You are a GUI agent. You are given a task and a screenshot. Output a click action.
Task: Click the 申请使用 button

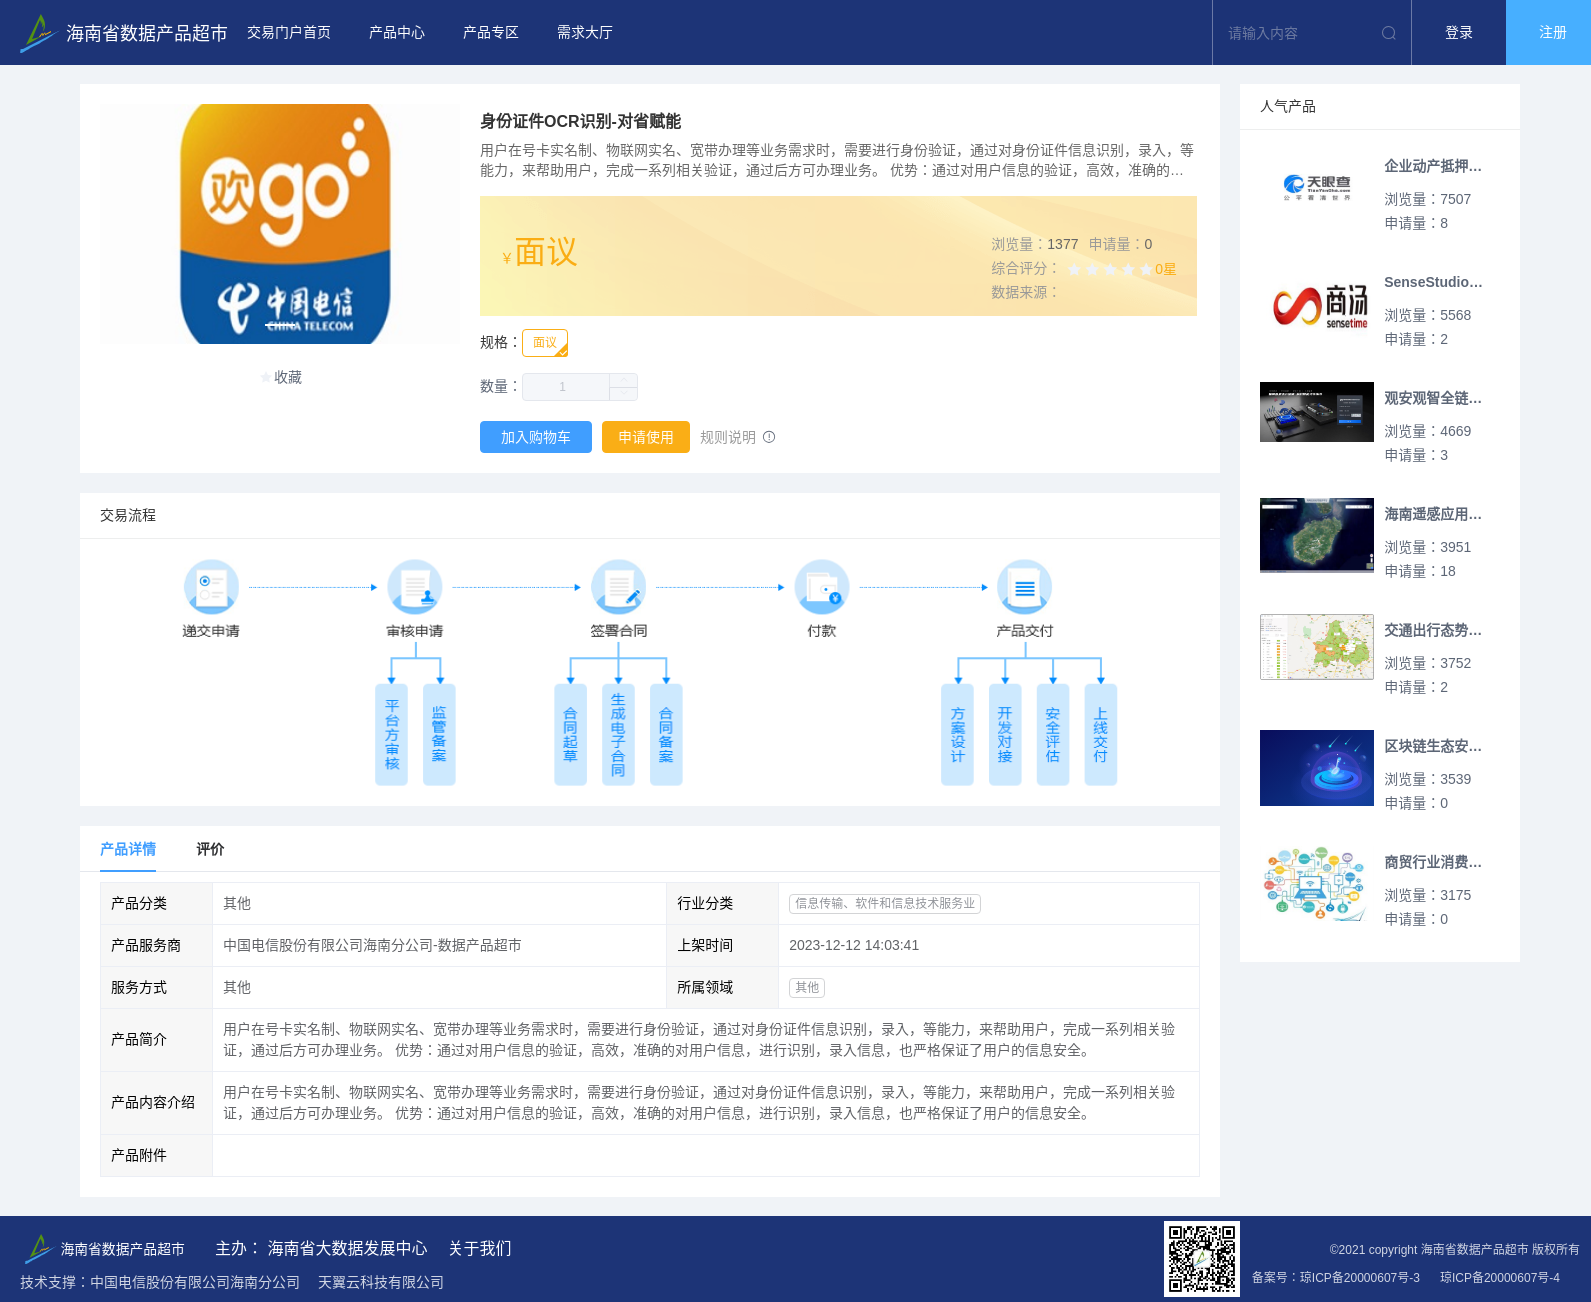tap(646, 437)
